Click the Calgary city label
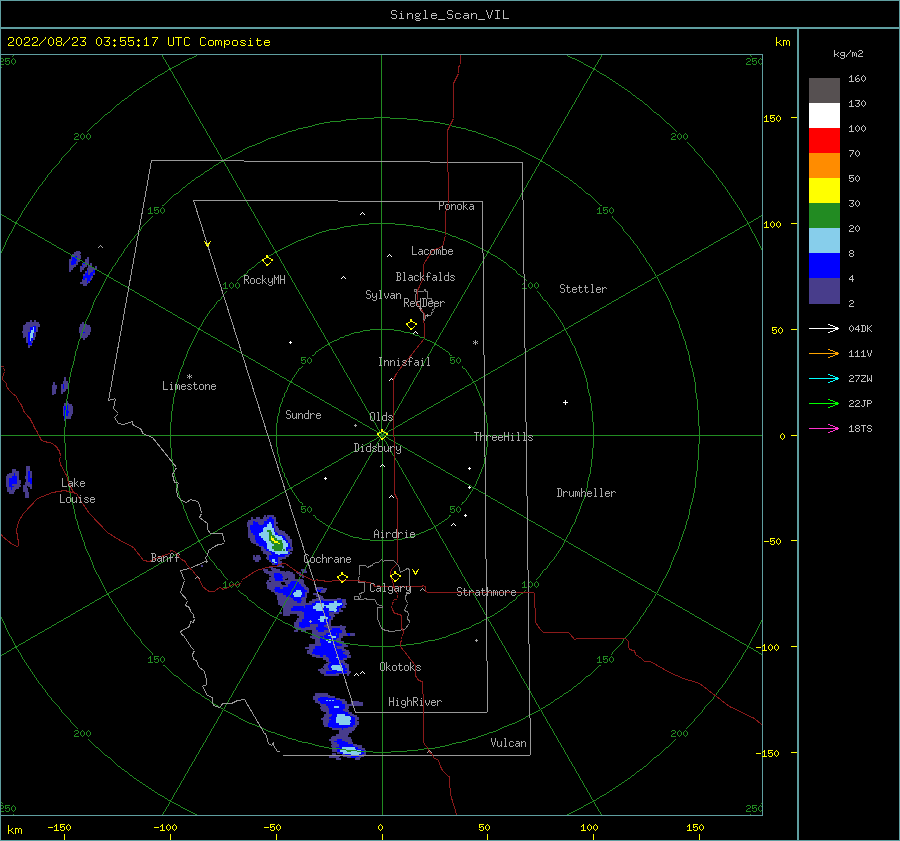Screen dimensions: 900x841 coord(390,588)
